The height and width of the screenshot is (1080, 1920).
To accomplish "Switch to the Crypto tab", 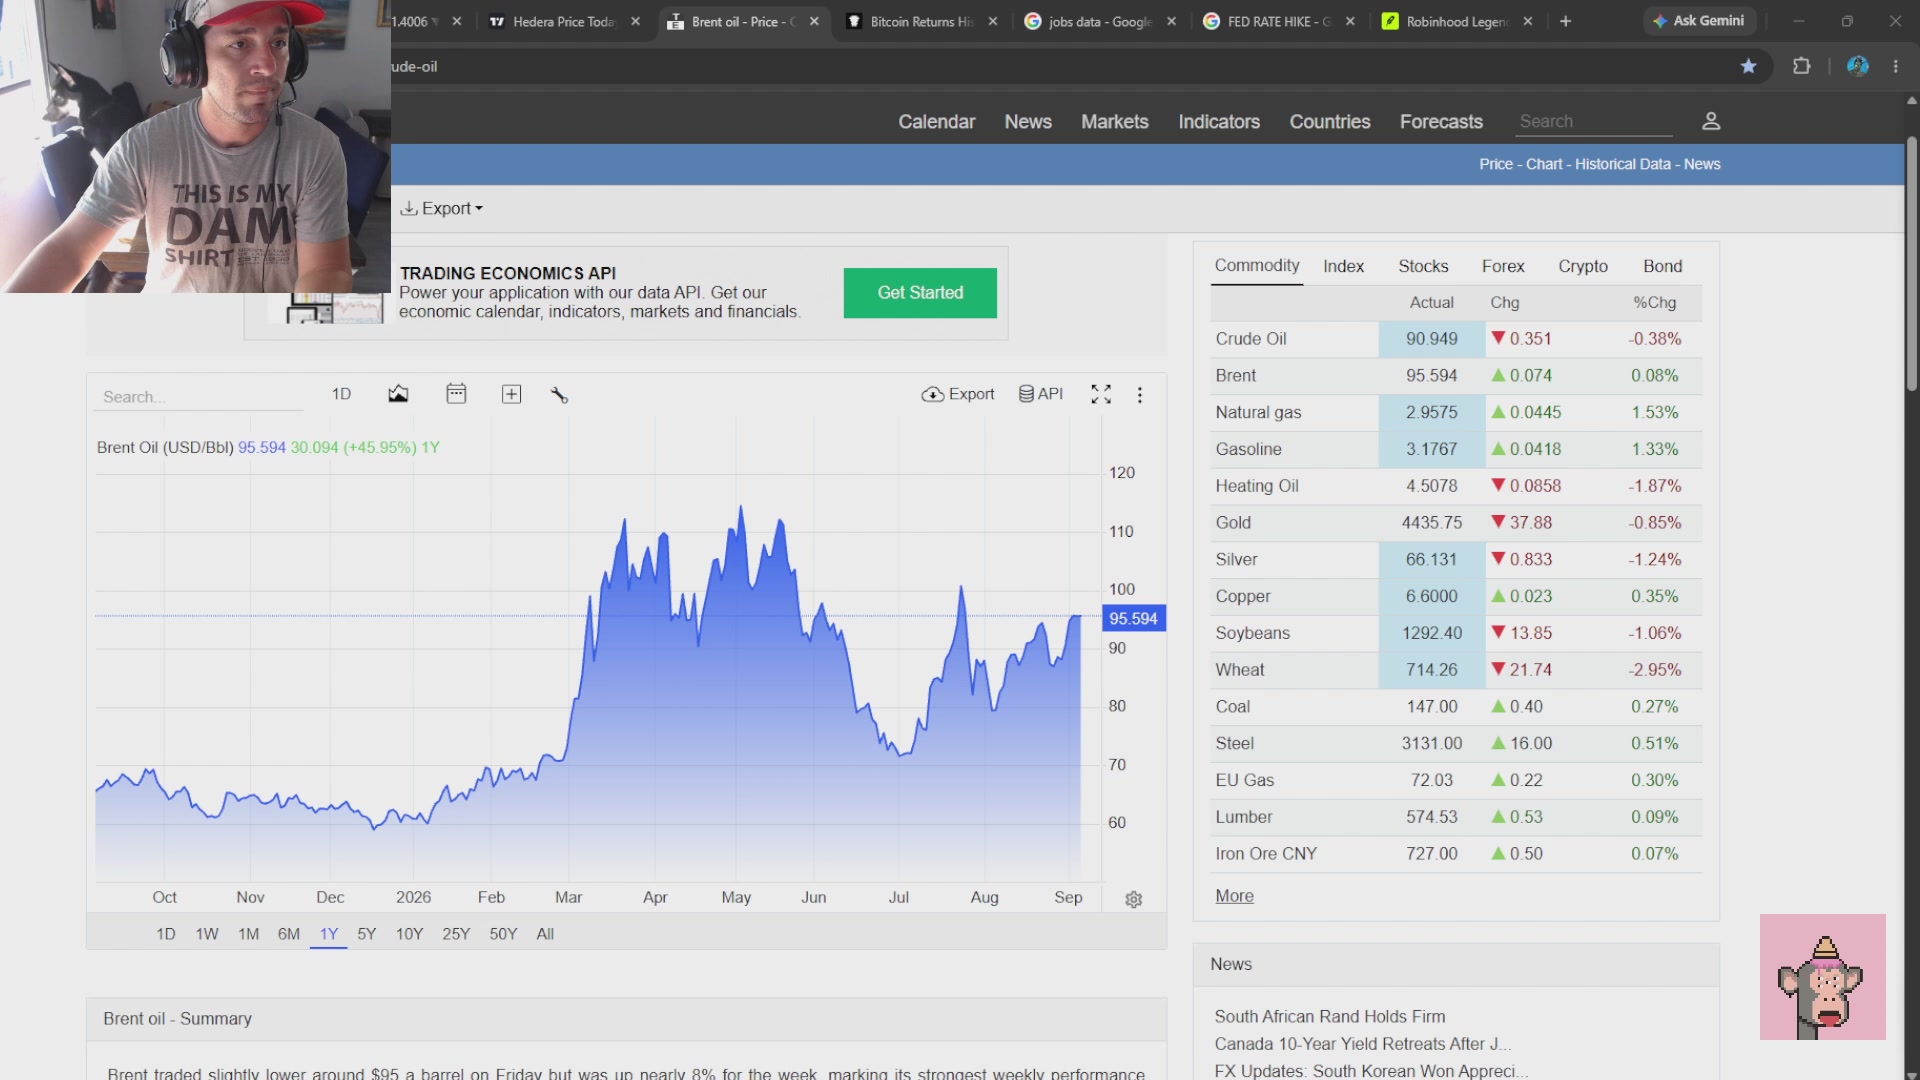I will tap(1583, 266).
